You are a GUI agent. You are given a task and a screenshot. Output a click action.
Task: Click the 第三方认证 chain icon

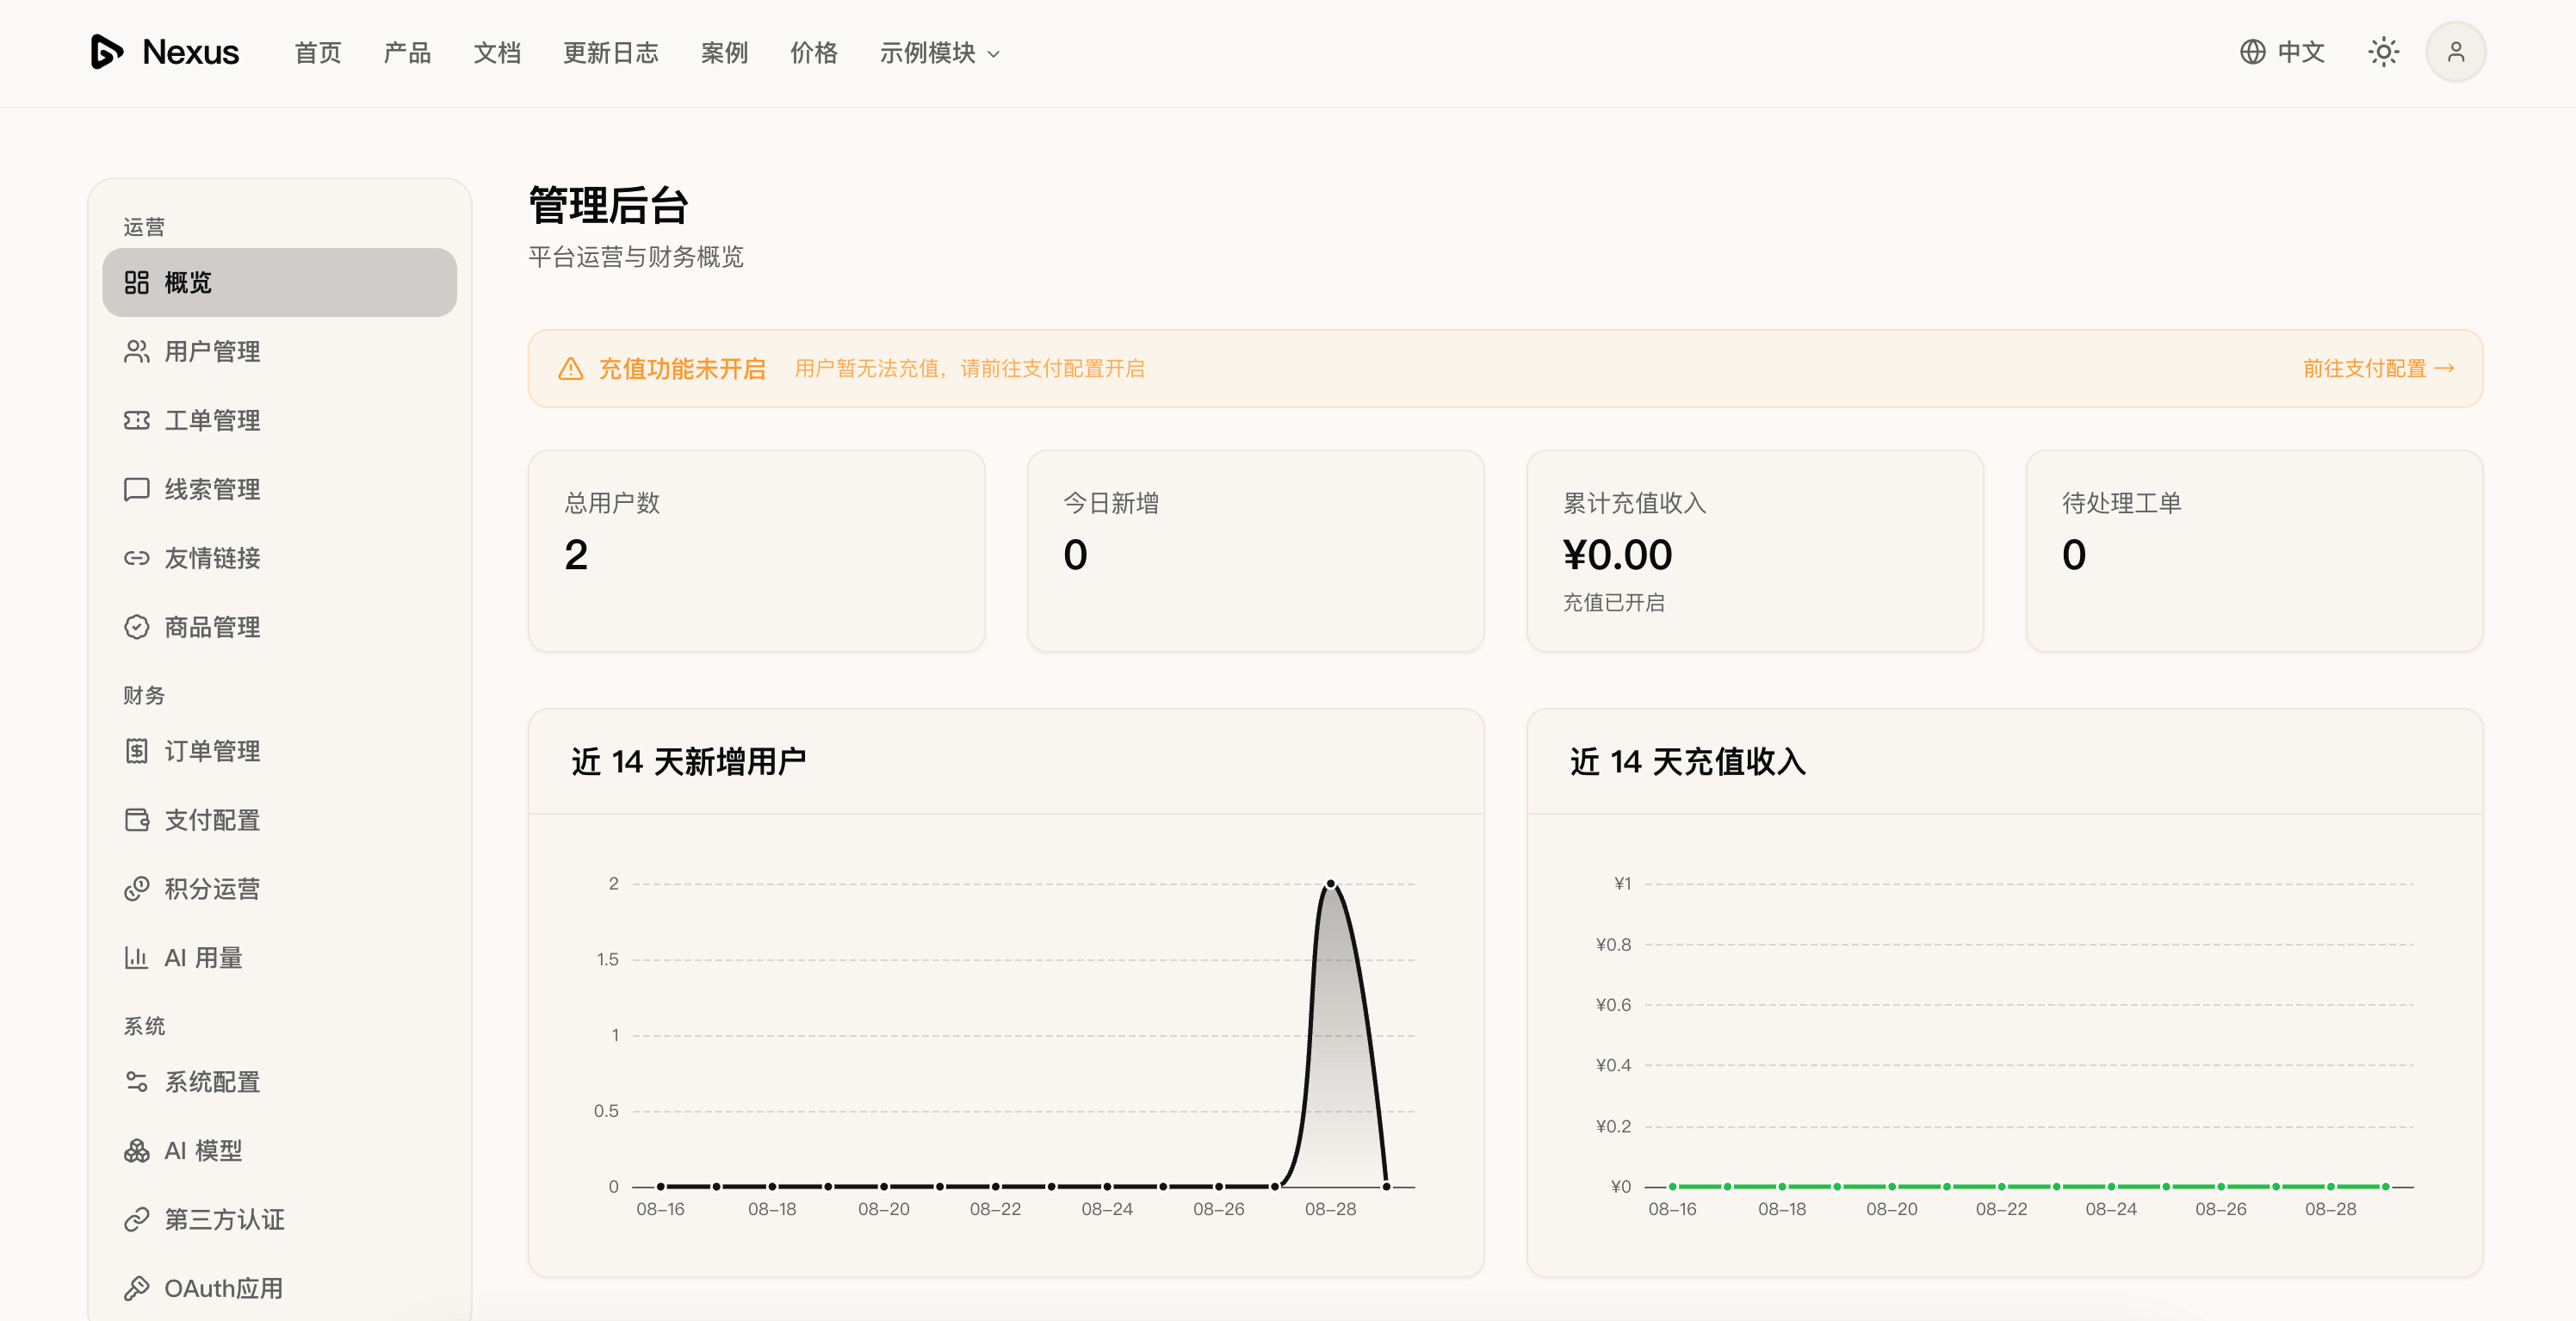137,1220
